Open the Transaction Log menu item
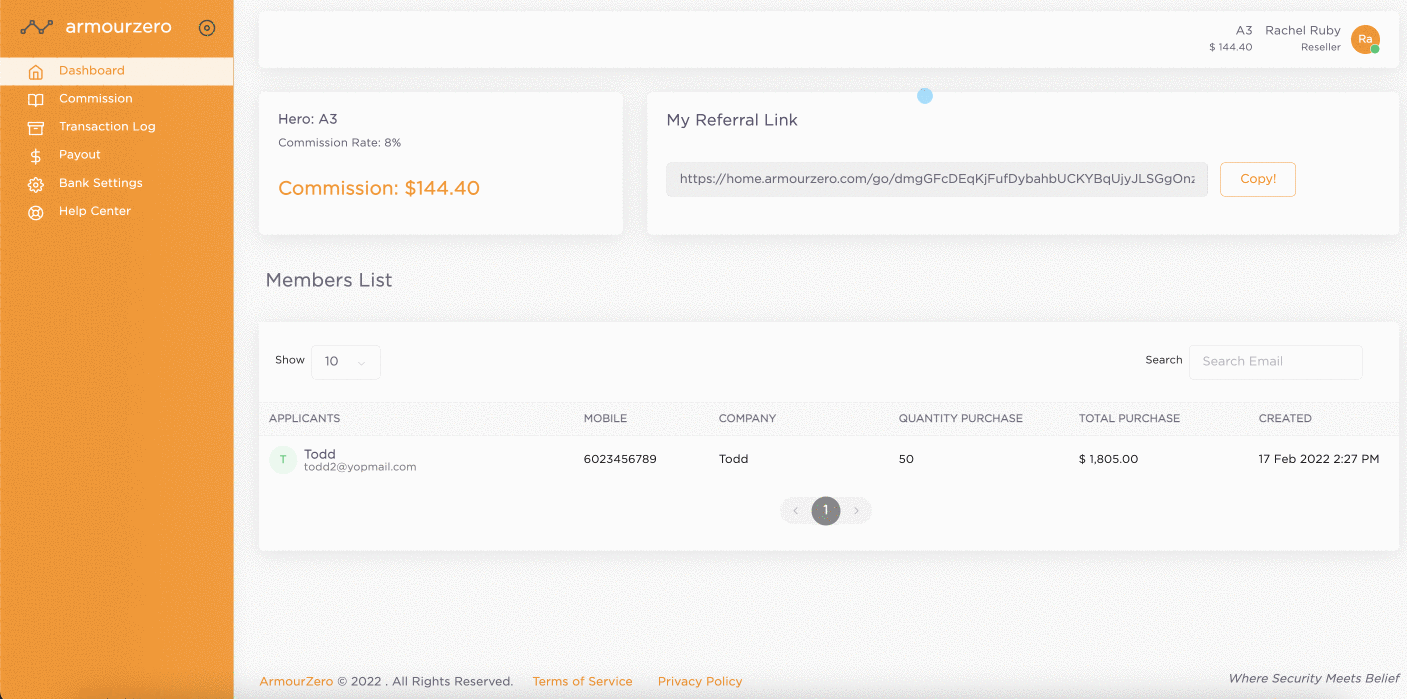 117,127
